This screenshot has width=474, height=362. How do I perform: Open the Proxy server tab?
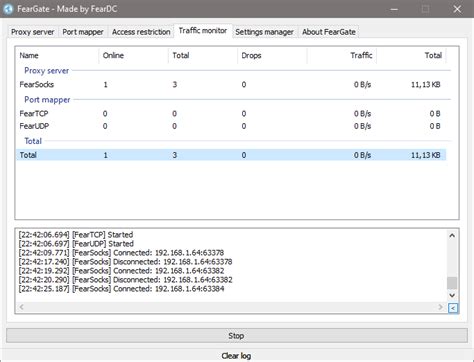click(33, 32)
